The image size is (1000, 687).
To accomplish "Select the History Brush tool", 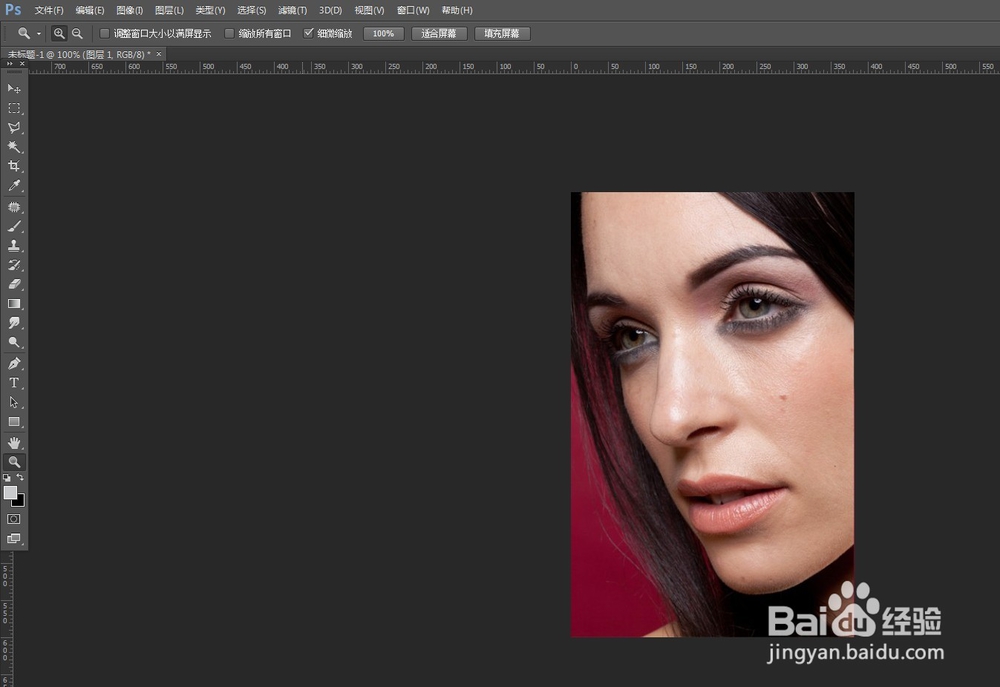I will [x=13, y=265].
